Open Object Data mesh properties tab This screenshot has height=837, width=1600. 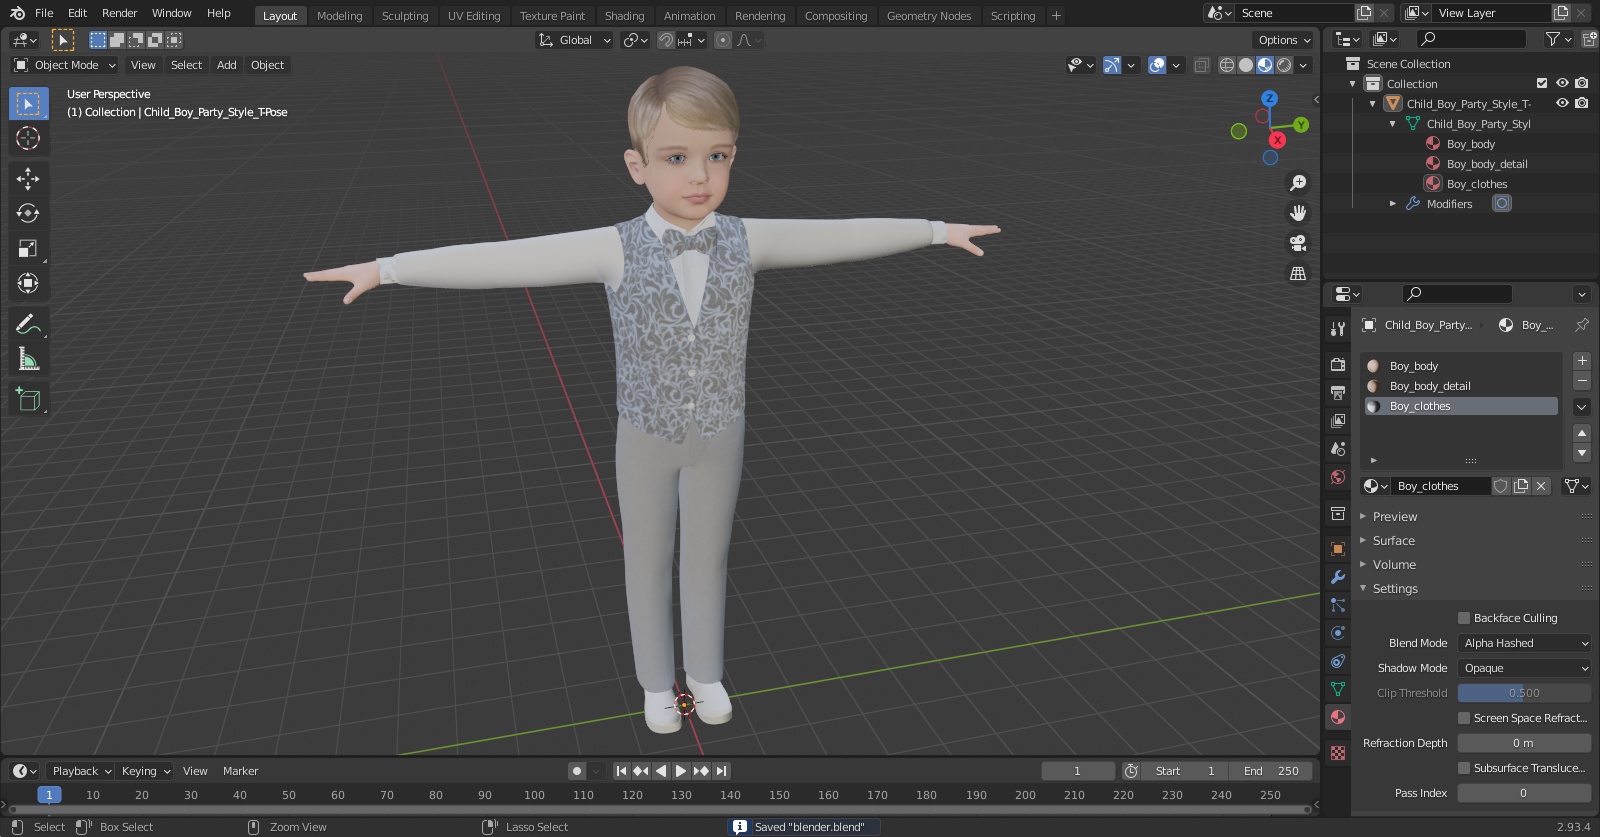(1338, 689)
